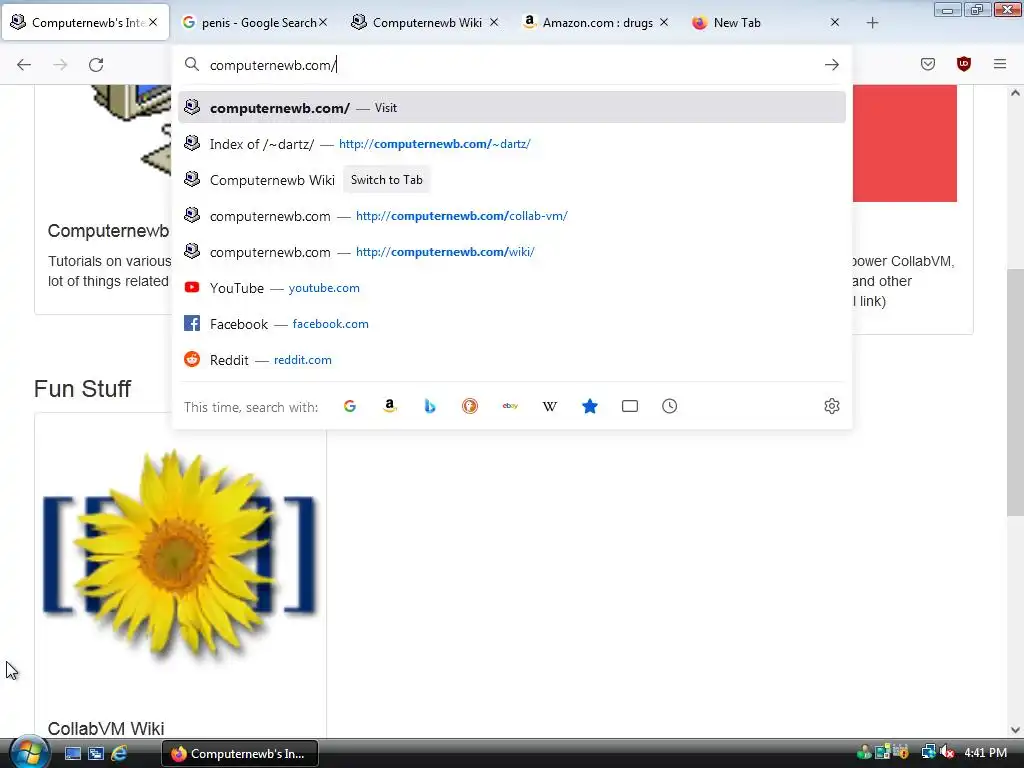The width and height of the screenshot is (1024, 768).
Task: Choose the YouTube youtube.com suggestion
Action: [x=511, y=287]
